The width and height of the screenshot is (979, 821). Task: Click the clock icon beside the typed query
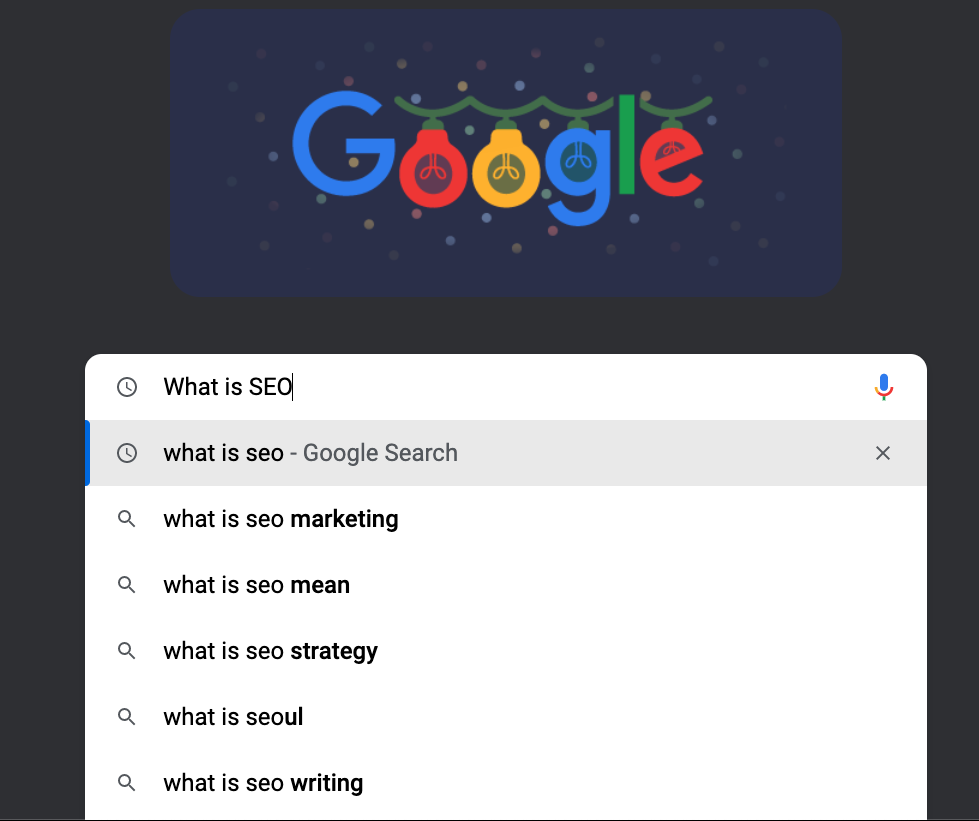click(128, 386)
